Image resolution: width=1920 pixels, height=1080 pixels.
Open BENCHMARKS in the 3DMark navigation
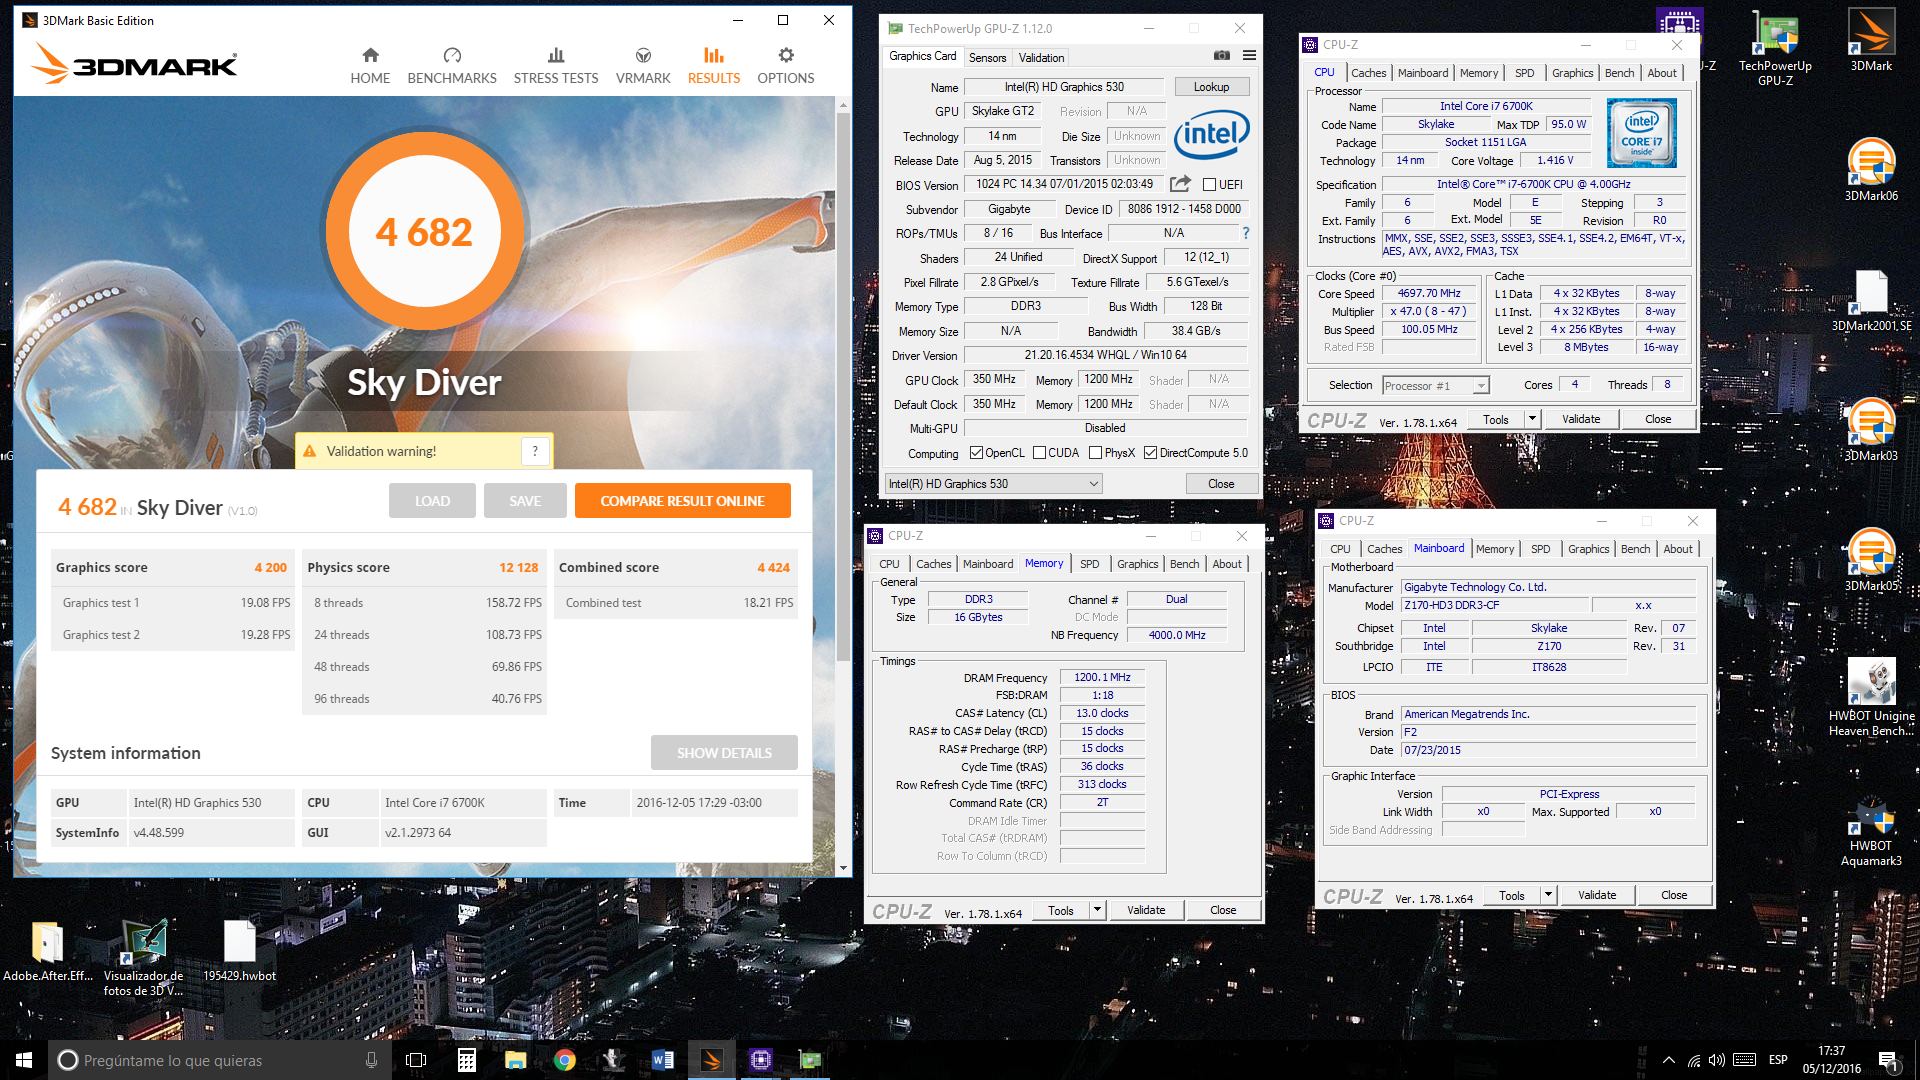(452, 66)
